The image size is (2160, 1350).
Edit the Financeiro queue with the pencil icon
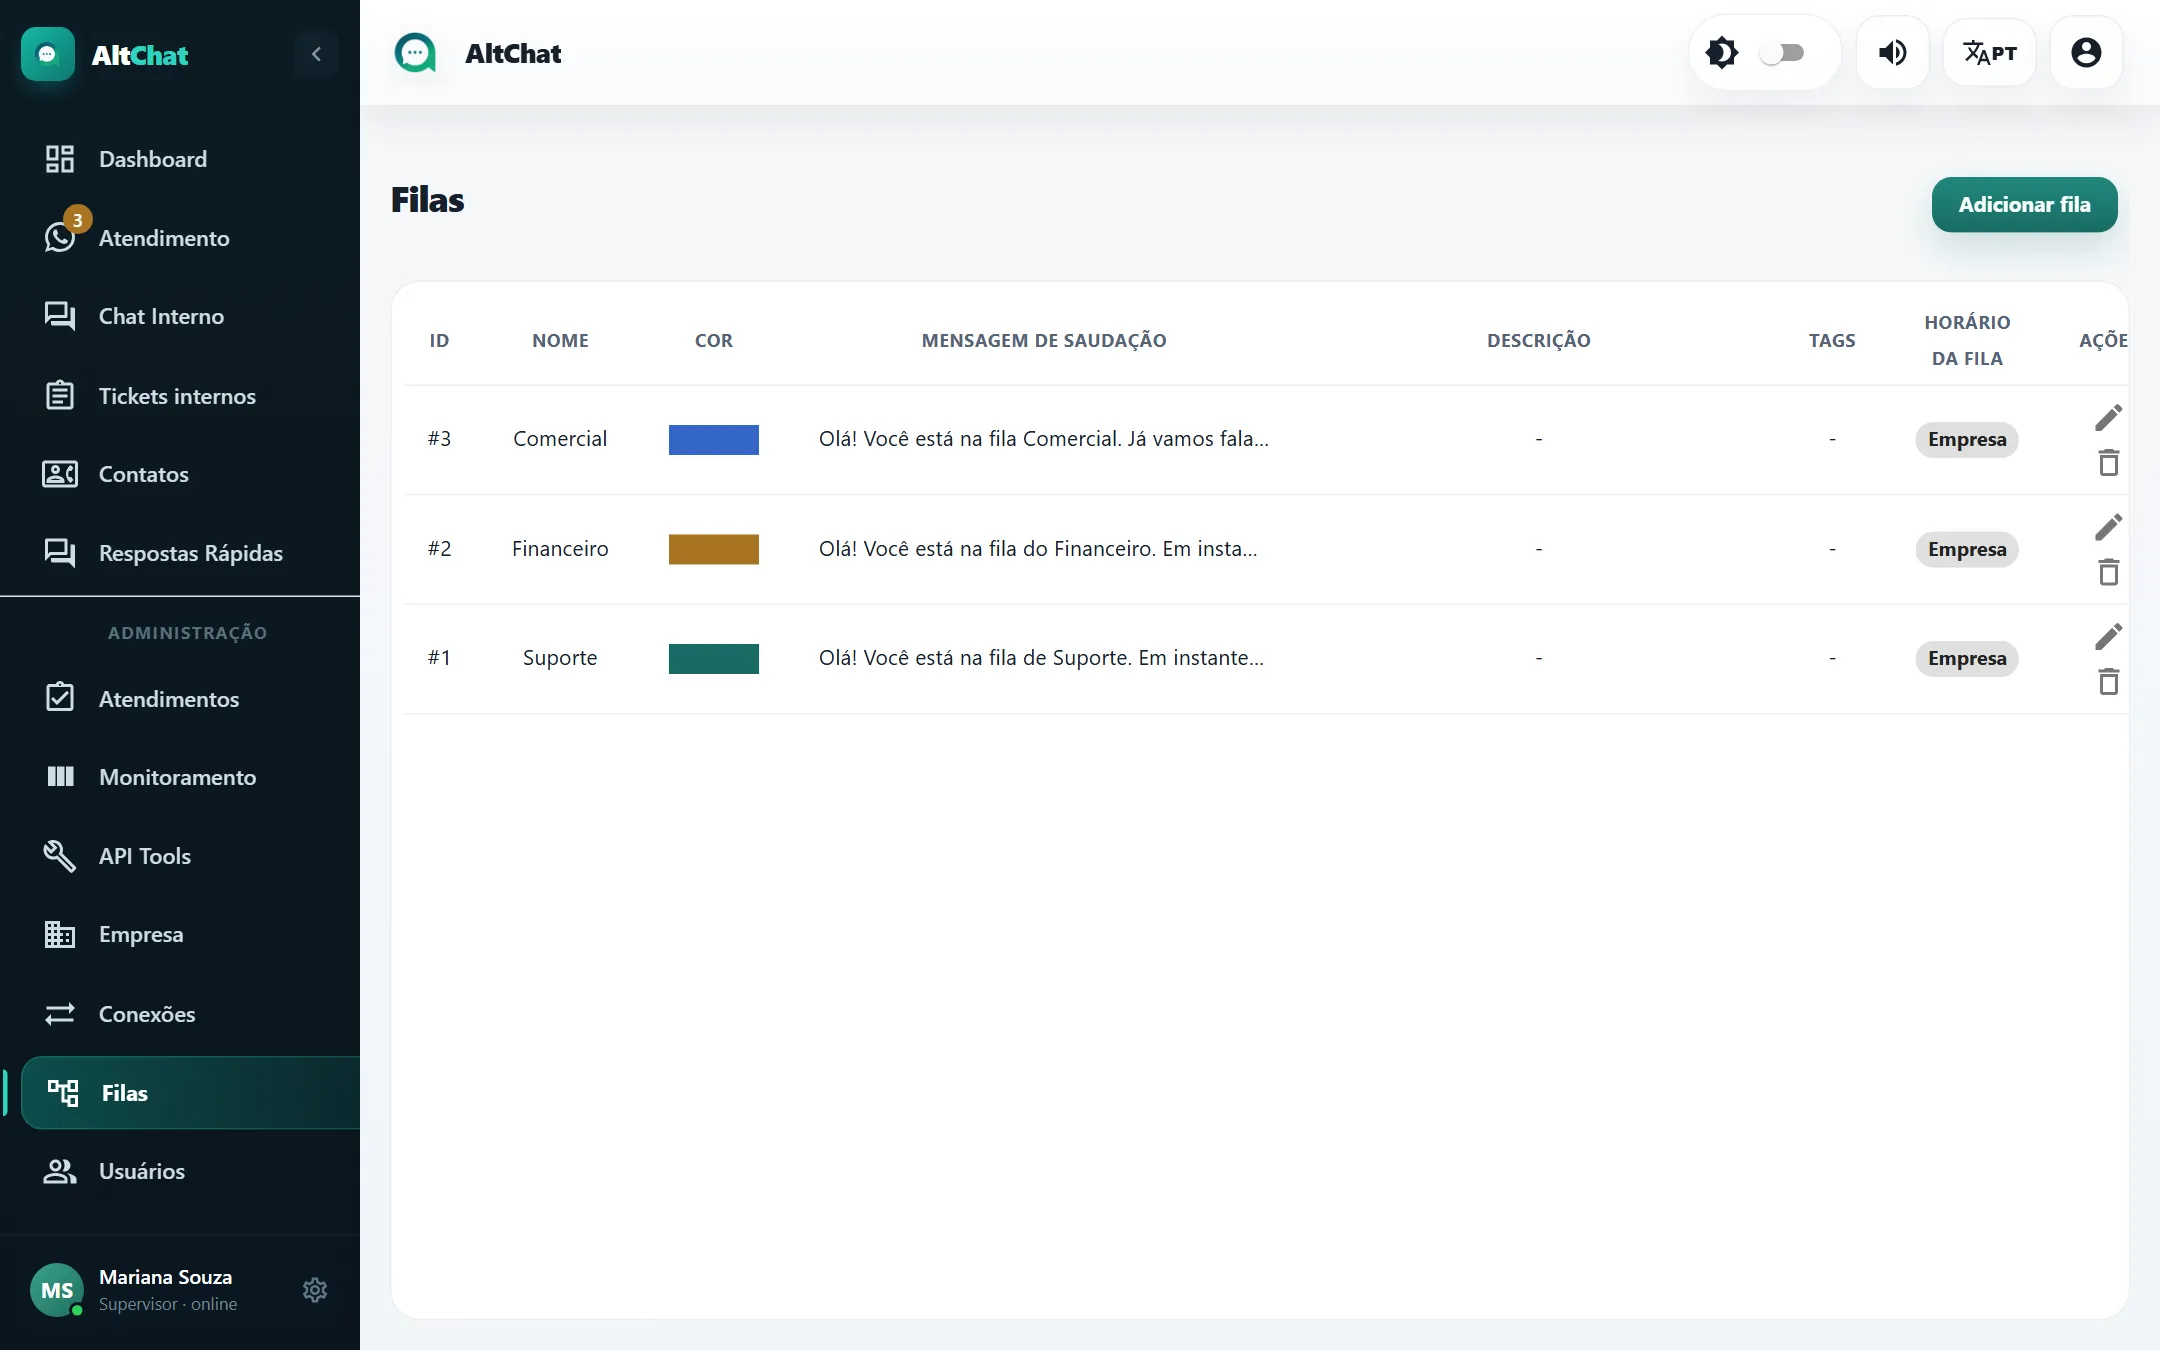tap(2108, 527)
